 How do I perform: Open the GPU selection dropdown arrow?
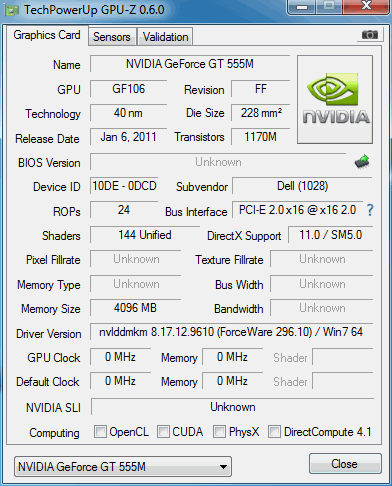pos(224,467)
